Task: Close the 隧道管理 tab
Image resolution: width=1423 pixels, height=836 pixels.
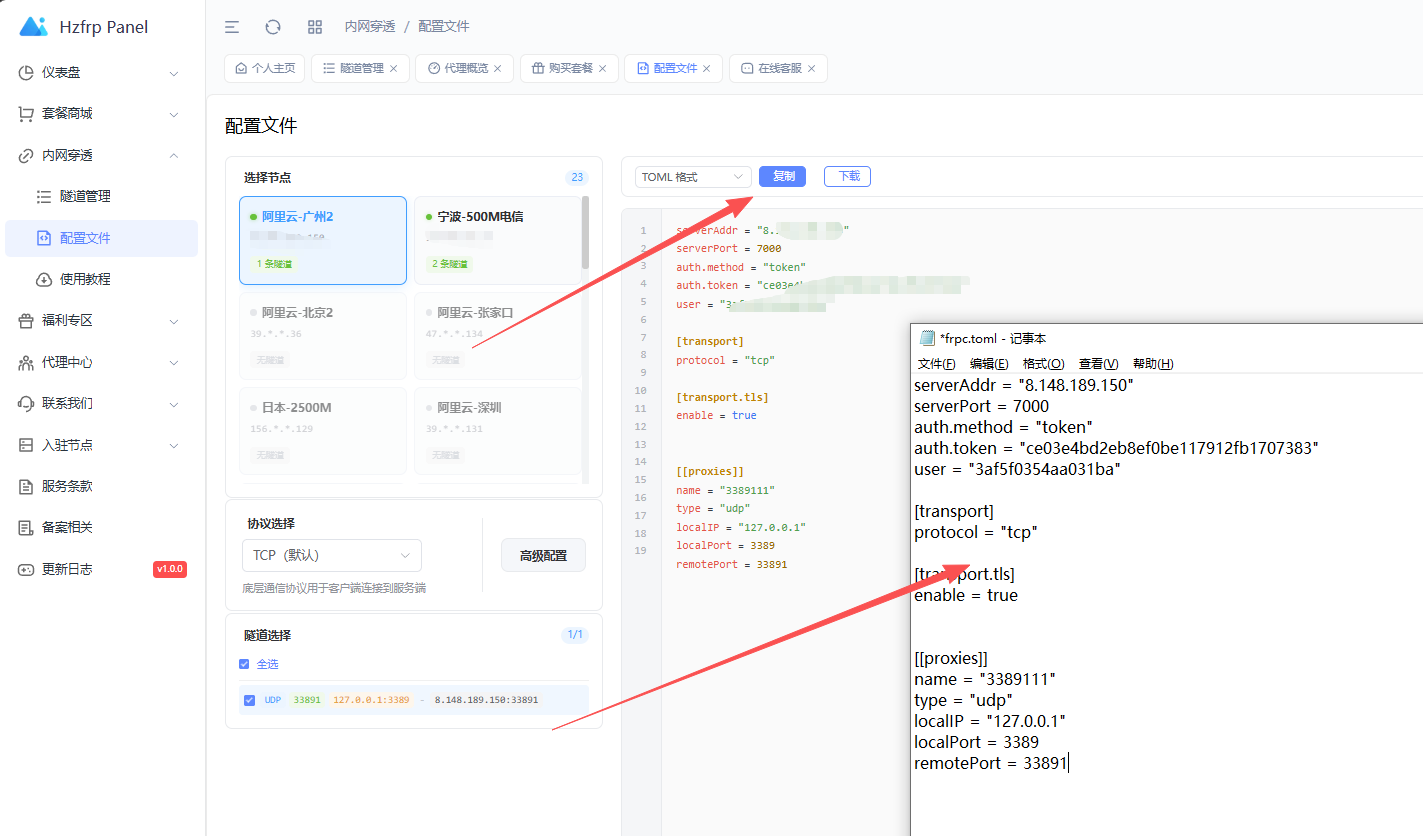Action: click(x=393, y=69)
